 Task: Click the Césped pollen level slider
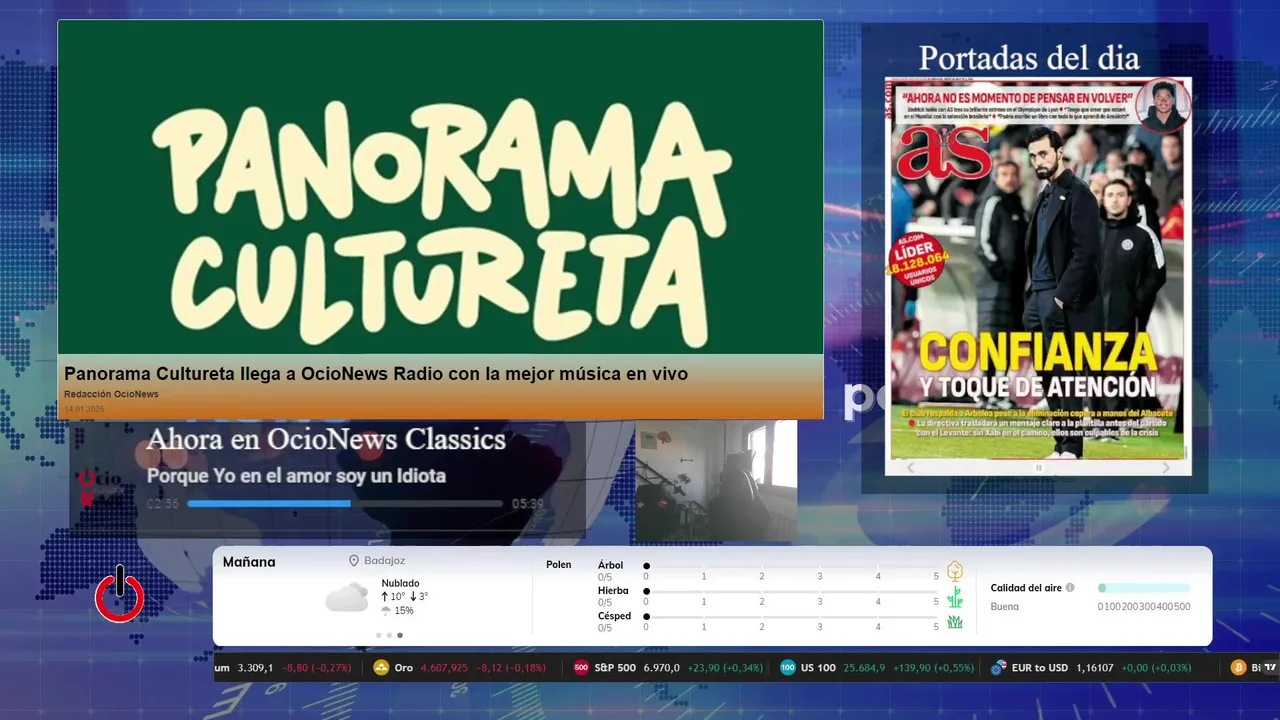tap(791, 617)
